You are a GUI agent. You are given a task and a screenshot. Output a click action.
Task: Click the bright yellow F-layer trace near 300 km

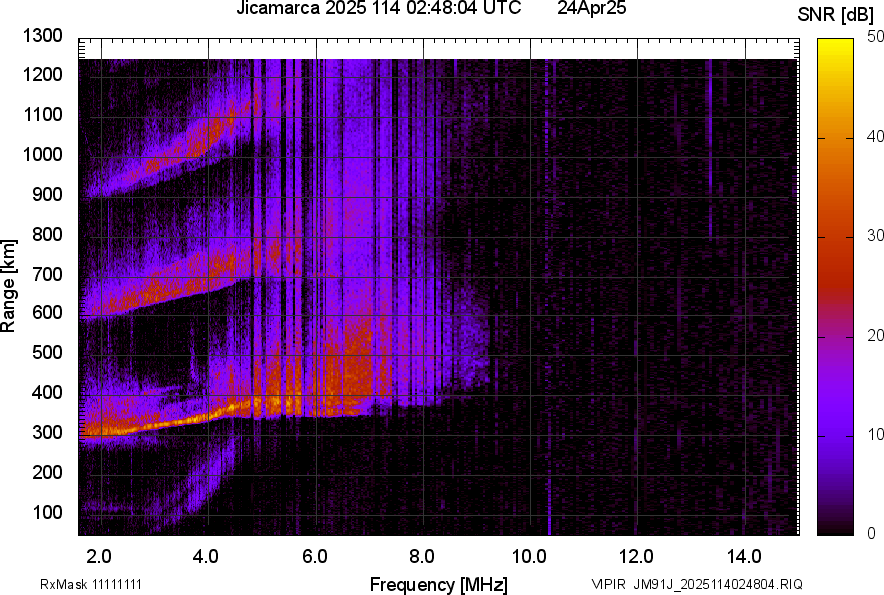(169, 424)
